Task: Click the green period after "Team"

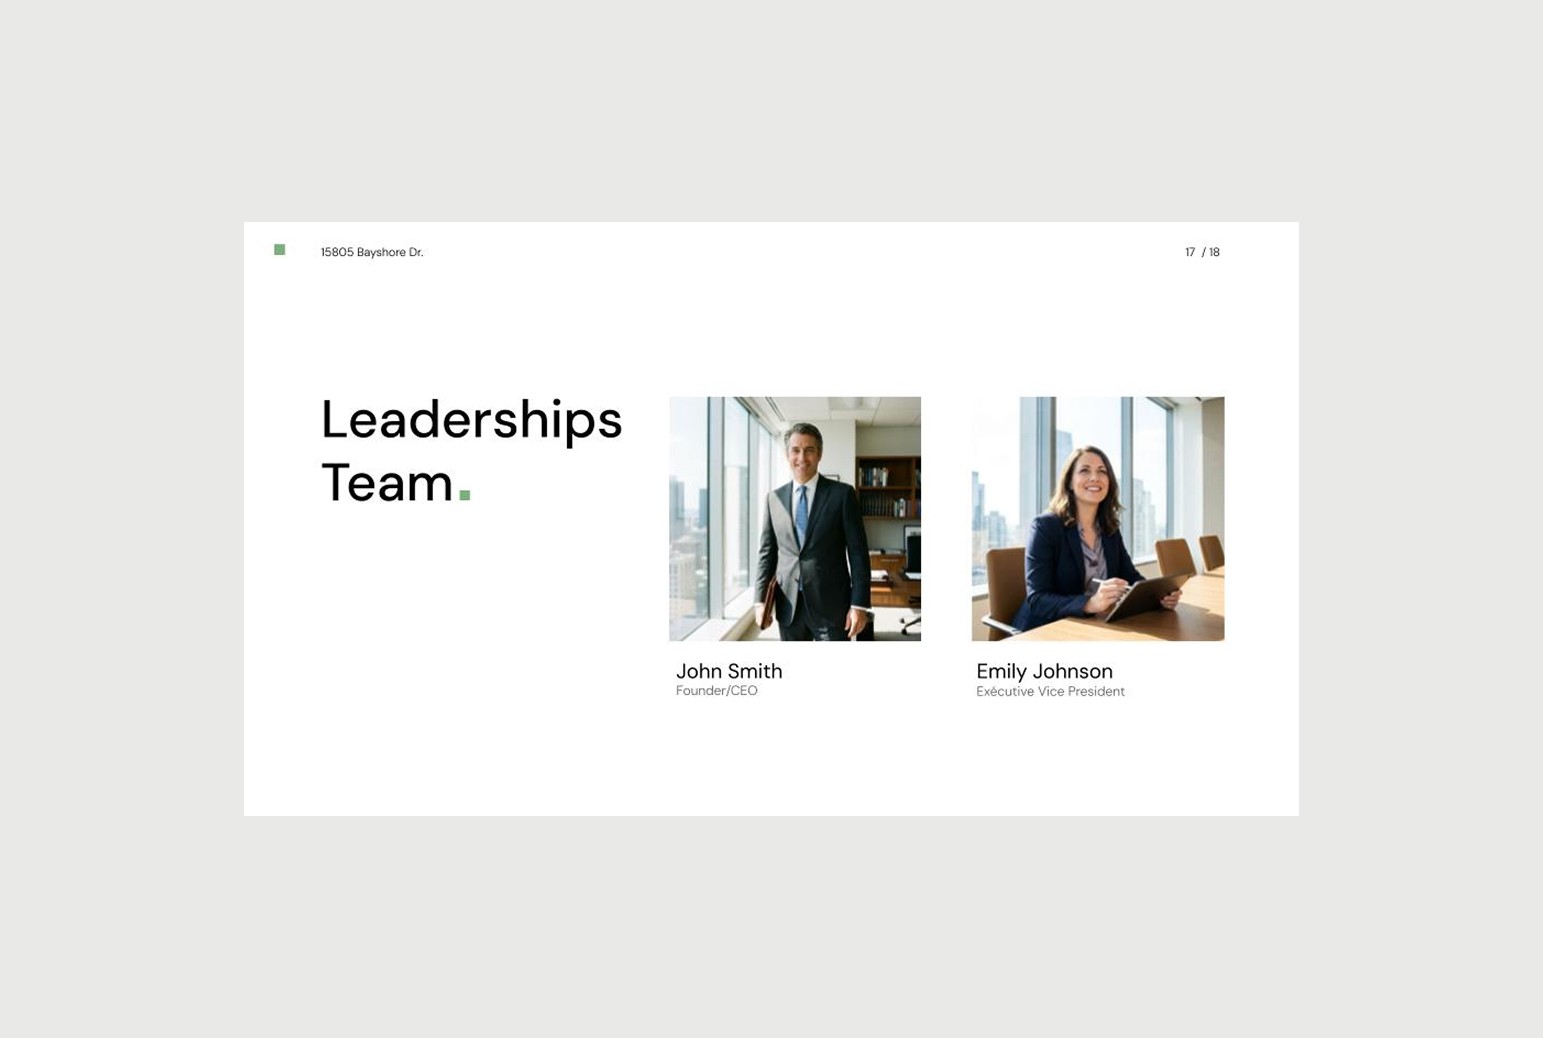Action: coord(464,494)
